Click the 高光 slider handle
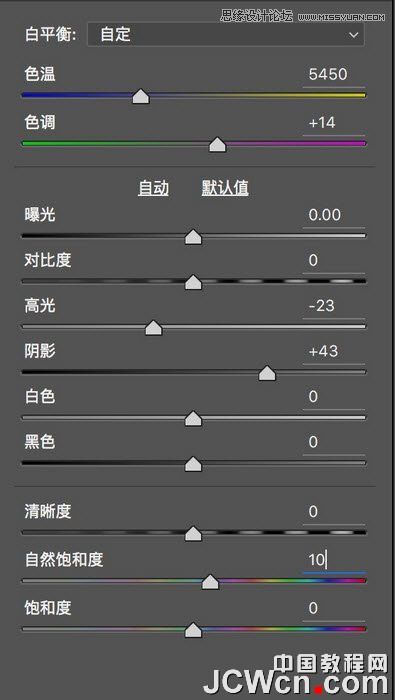Screen dimensions: 395x700 point(154,328)
